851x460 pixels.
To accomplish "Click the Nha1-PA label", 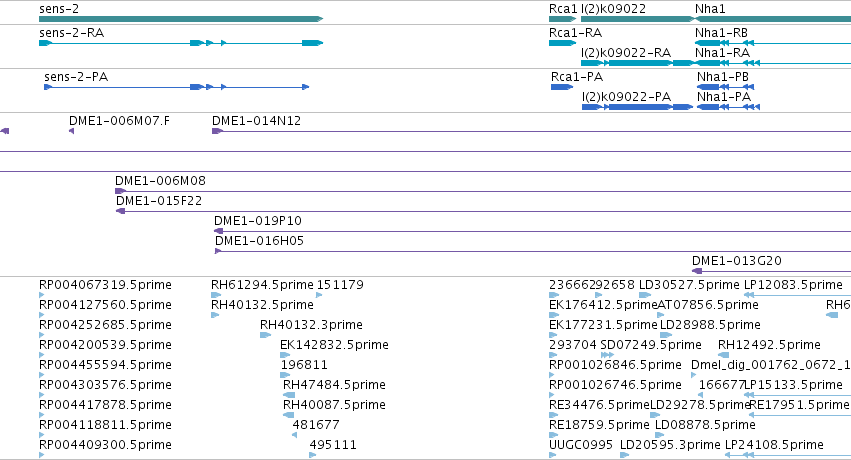I will tap(724, 97).
